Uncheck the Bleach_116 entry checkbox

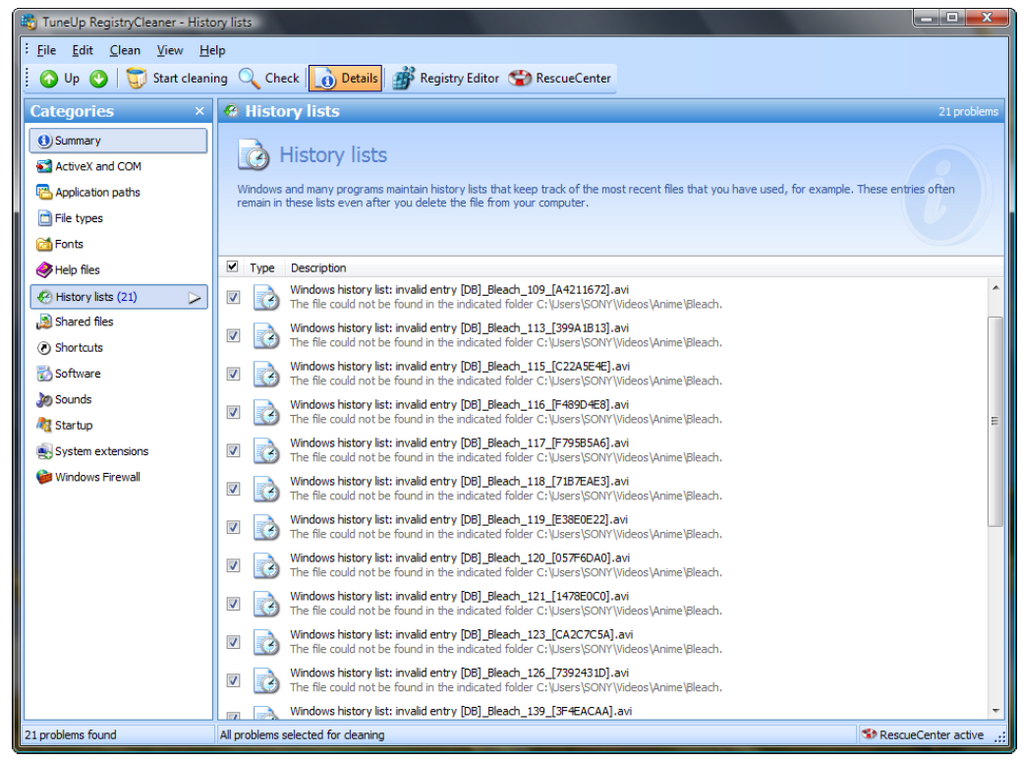pyautogui.click(x=233, y=412)
